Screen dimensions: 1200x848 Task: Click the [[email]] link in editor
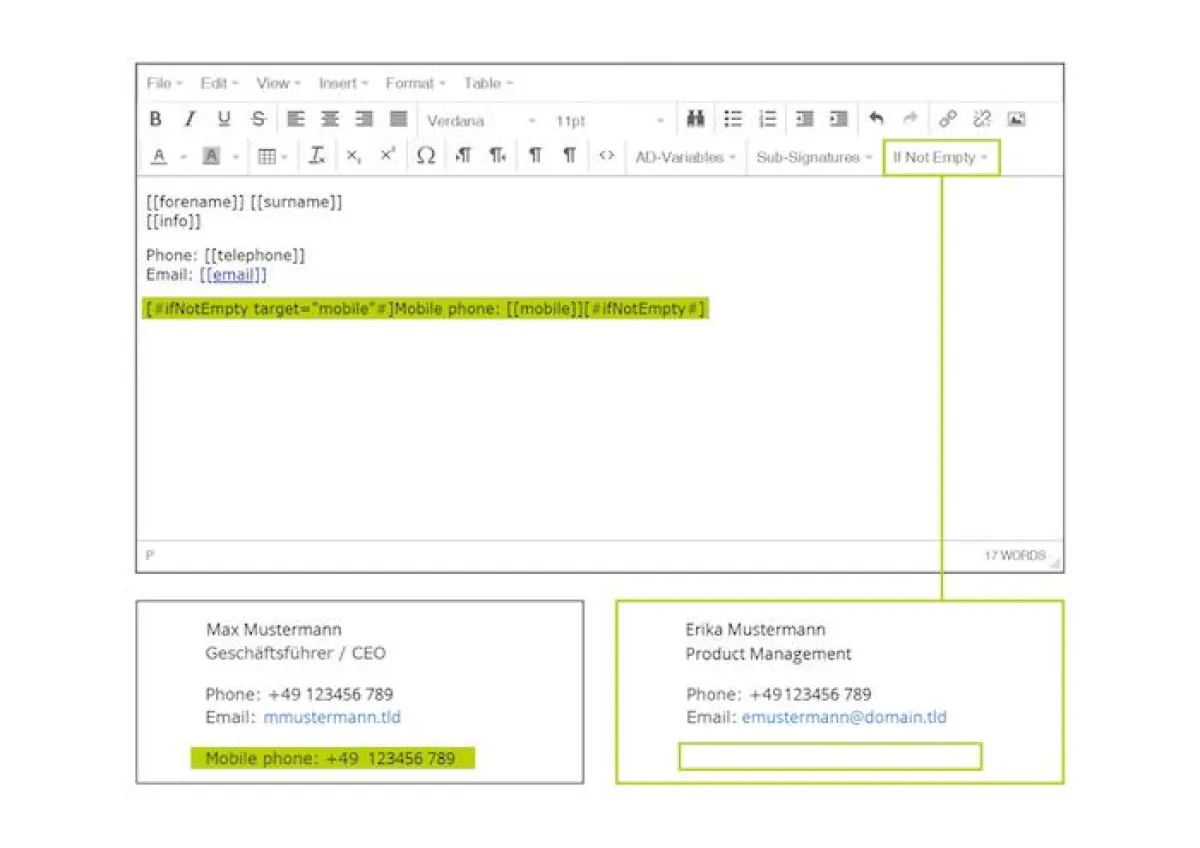(233, 275)
